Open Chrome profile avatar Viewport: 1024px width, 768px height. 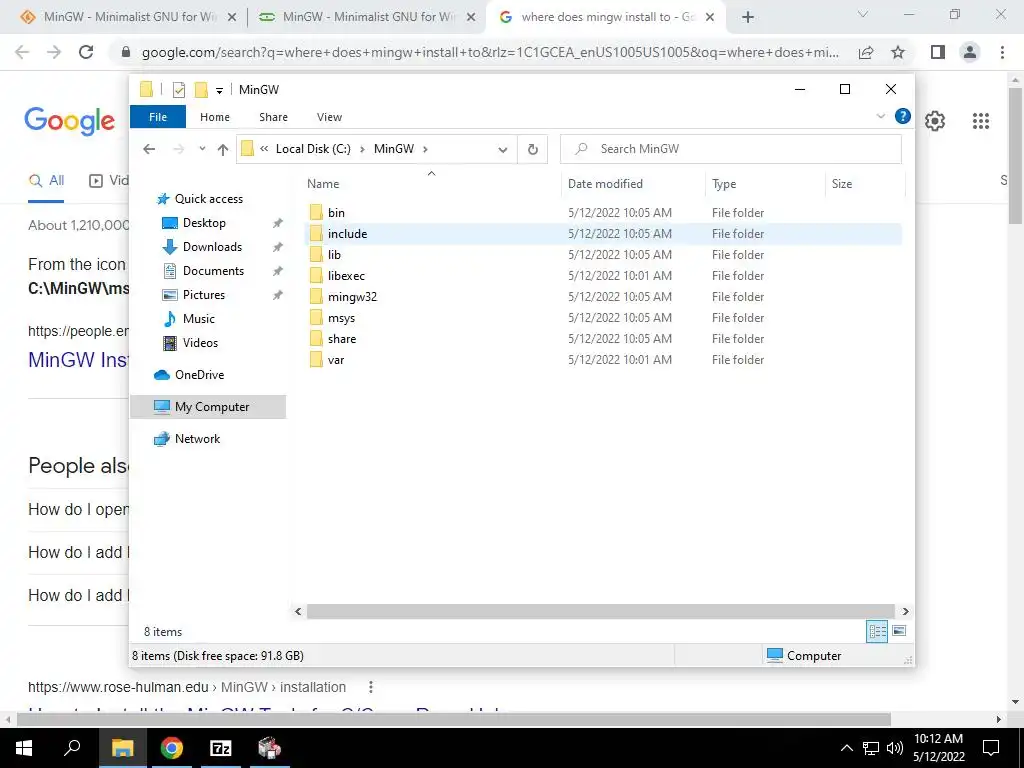pyautogui.click(x=970, y=52)
